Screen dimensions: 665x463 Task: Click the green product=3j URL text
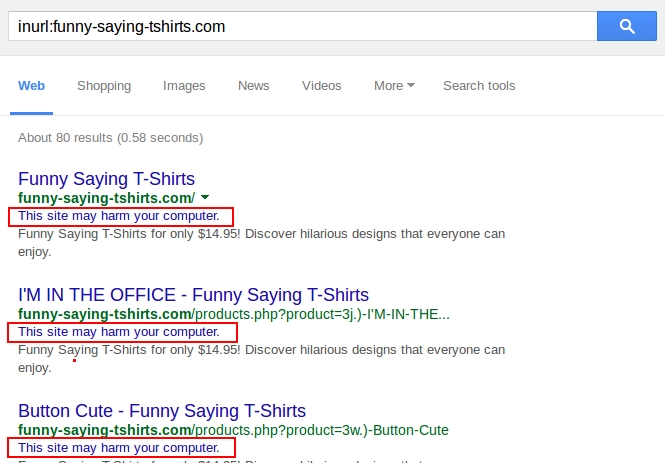tap(234, 314)
